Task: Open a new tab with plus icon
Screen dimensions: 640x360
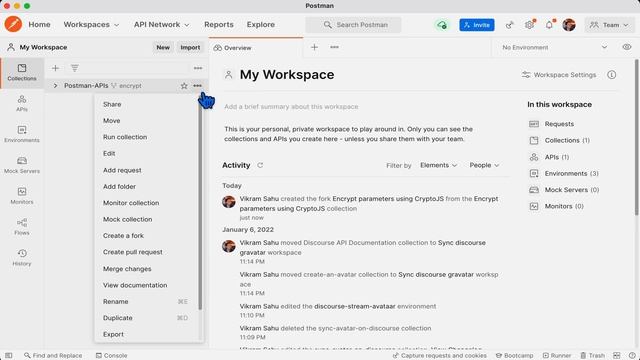Action: point(314,47)
